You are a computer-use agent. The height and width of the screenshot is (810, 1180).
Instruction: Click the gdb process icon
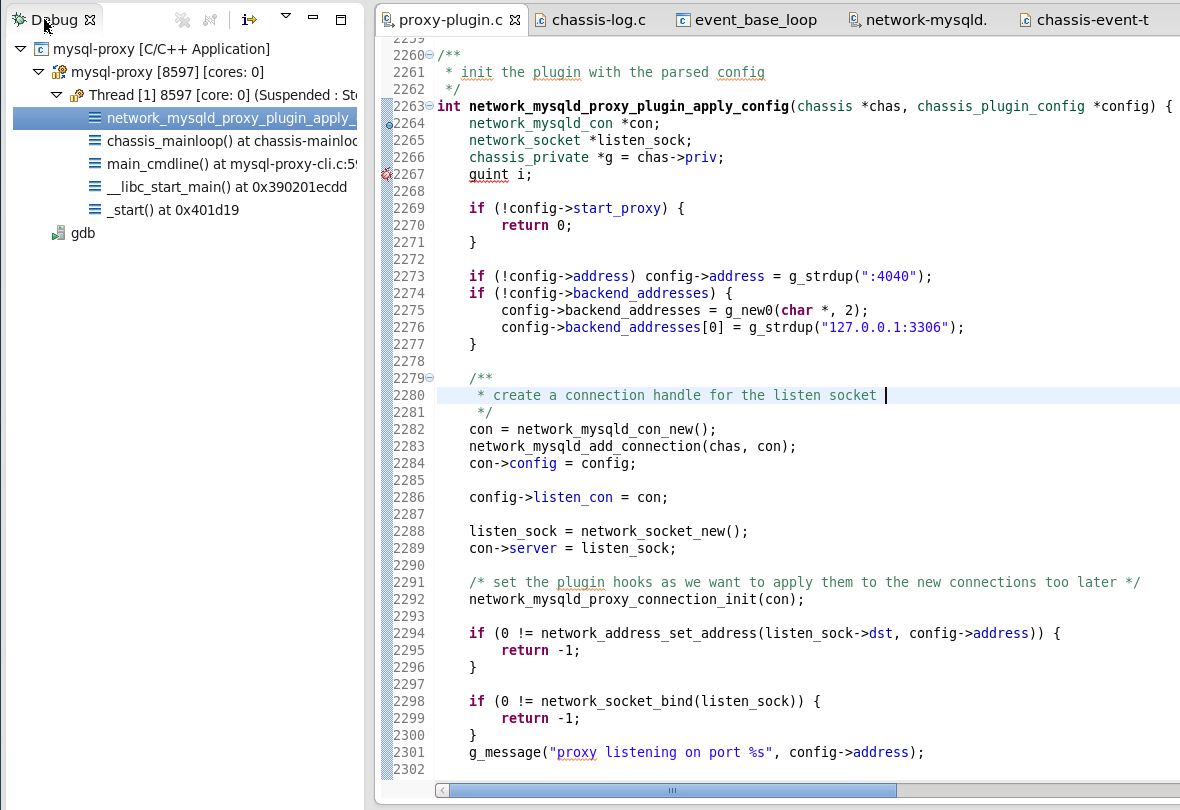pos(58,233)
